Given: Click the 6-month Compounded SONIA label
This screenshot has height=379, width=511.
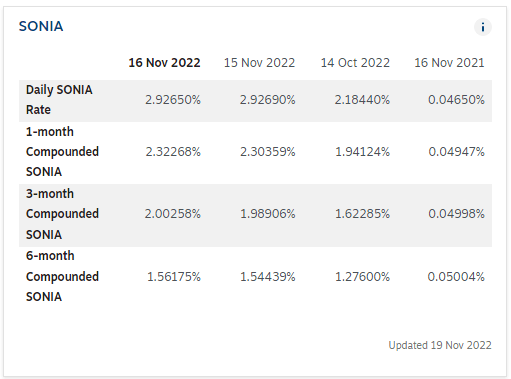Looking at the screenshot, I should click(62, 276).
